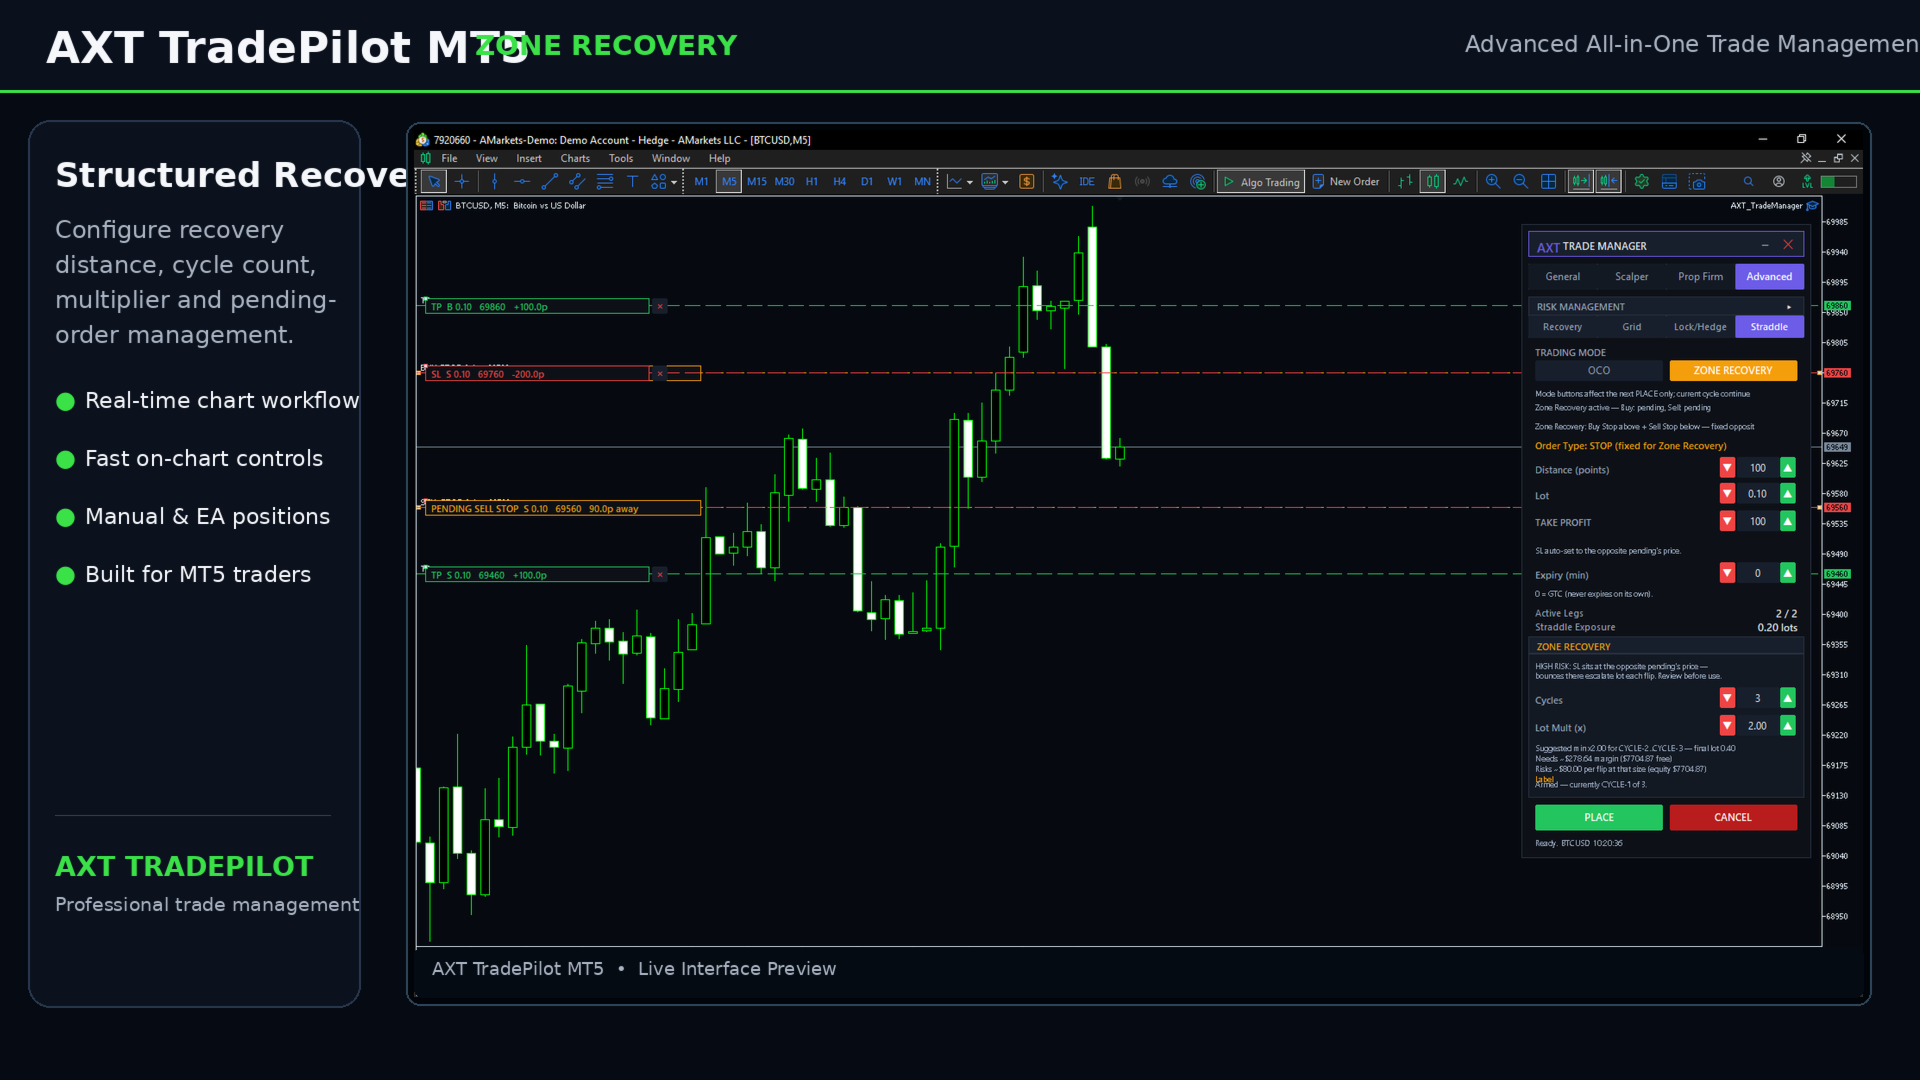Open the Grid sub-tab
The width and height of the screenshot is (1920, 1080).
1632,327
